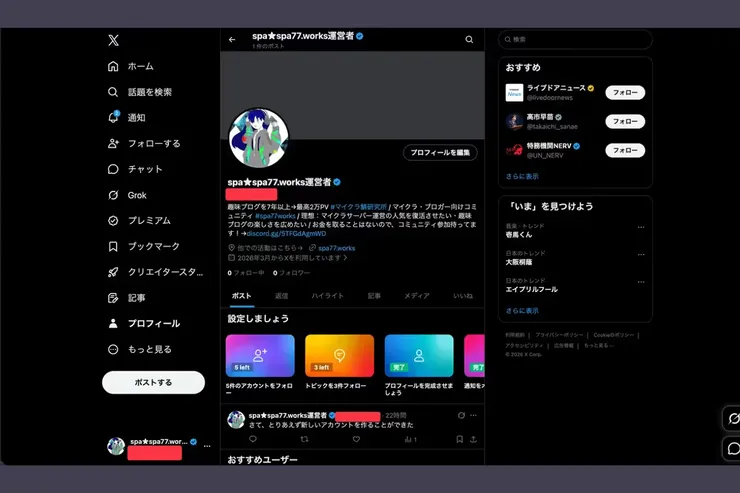This screenshot has height=493, width=740.
Task: Open the Follow people icon (フォローする)
Action: (113, 143)
